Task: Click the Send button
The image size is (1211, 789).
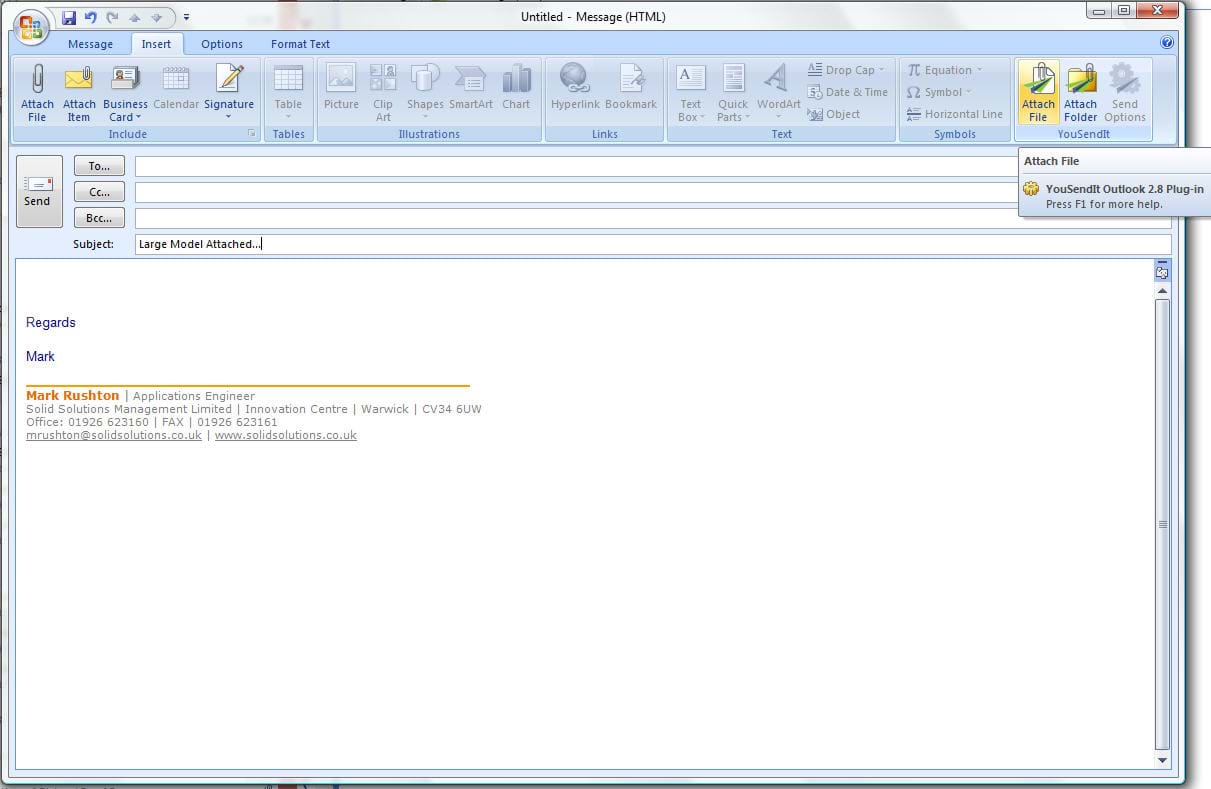Action: (x=38, y=191)
